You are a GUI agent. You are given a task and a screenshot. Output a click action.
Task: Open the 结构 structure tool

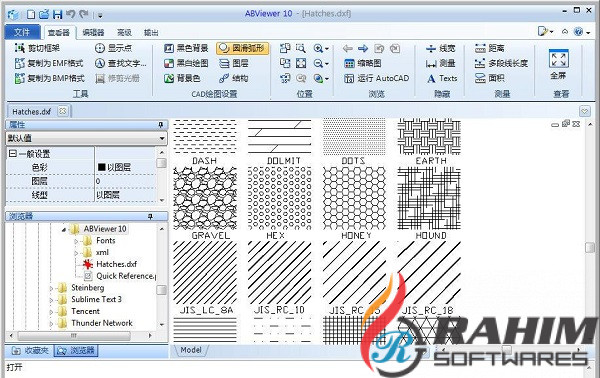tap(233, 78)
